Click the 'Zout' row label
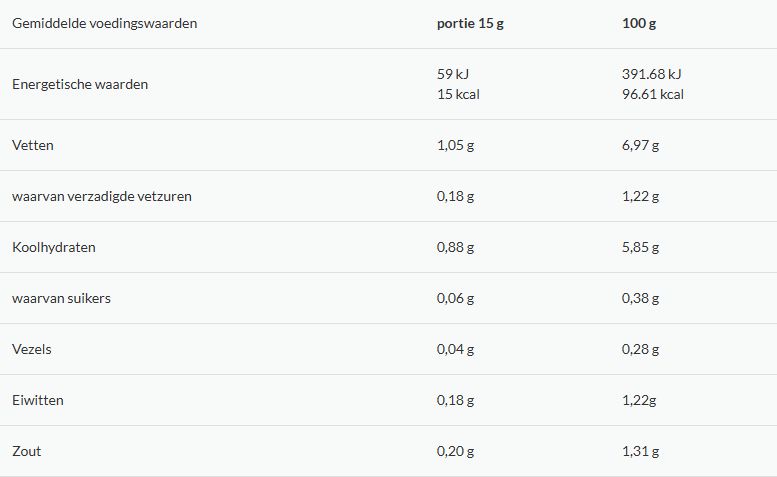 (27, 451)
